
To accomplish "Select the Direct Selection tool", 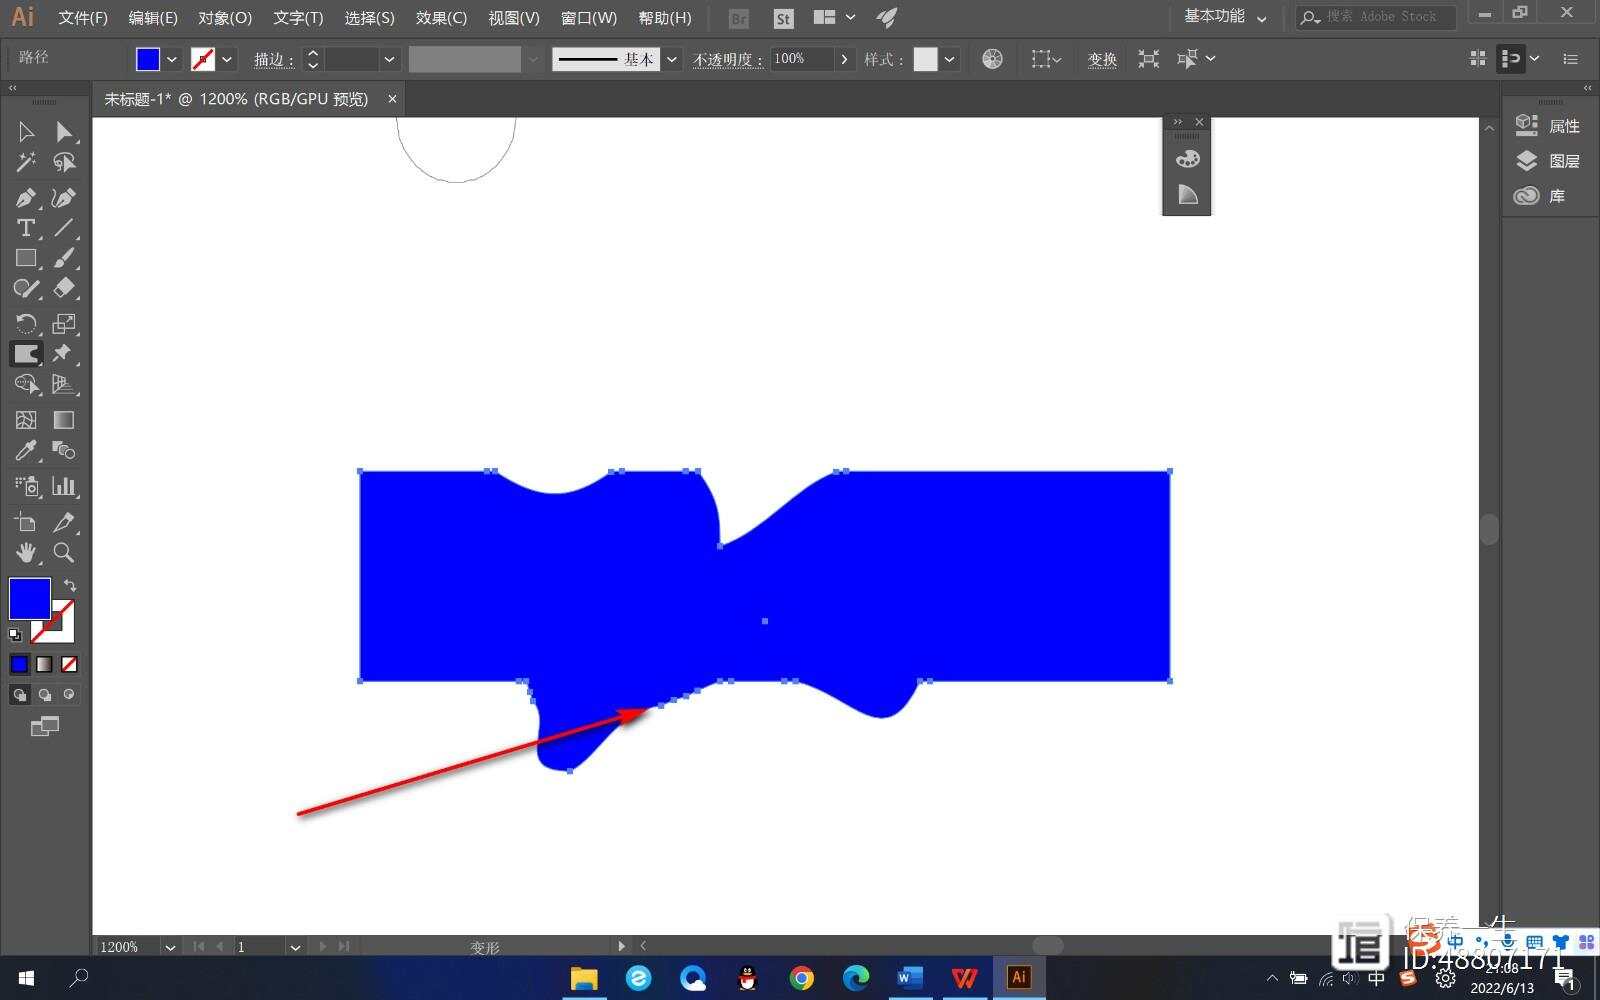I will (x=64, y=132).
